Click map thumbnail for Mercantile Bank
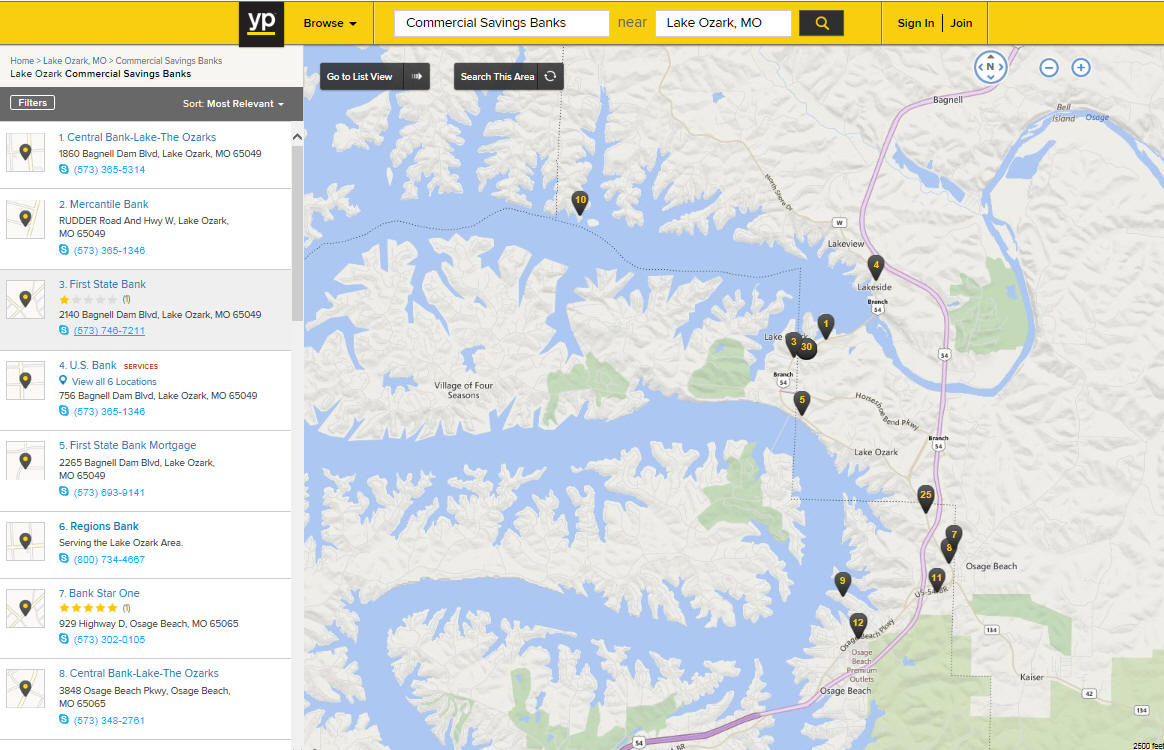The height and width of the screenshot is (750, 1164). pyautogui.click(x=25, y=219)
